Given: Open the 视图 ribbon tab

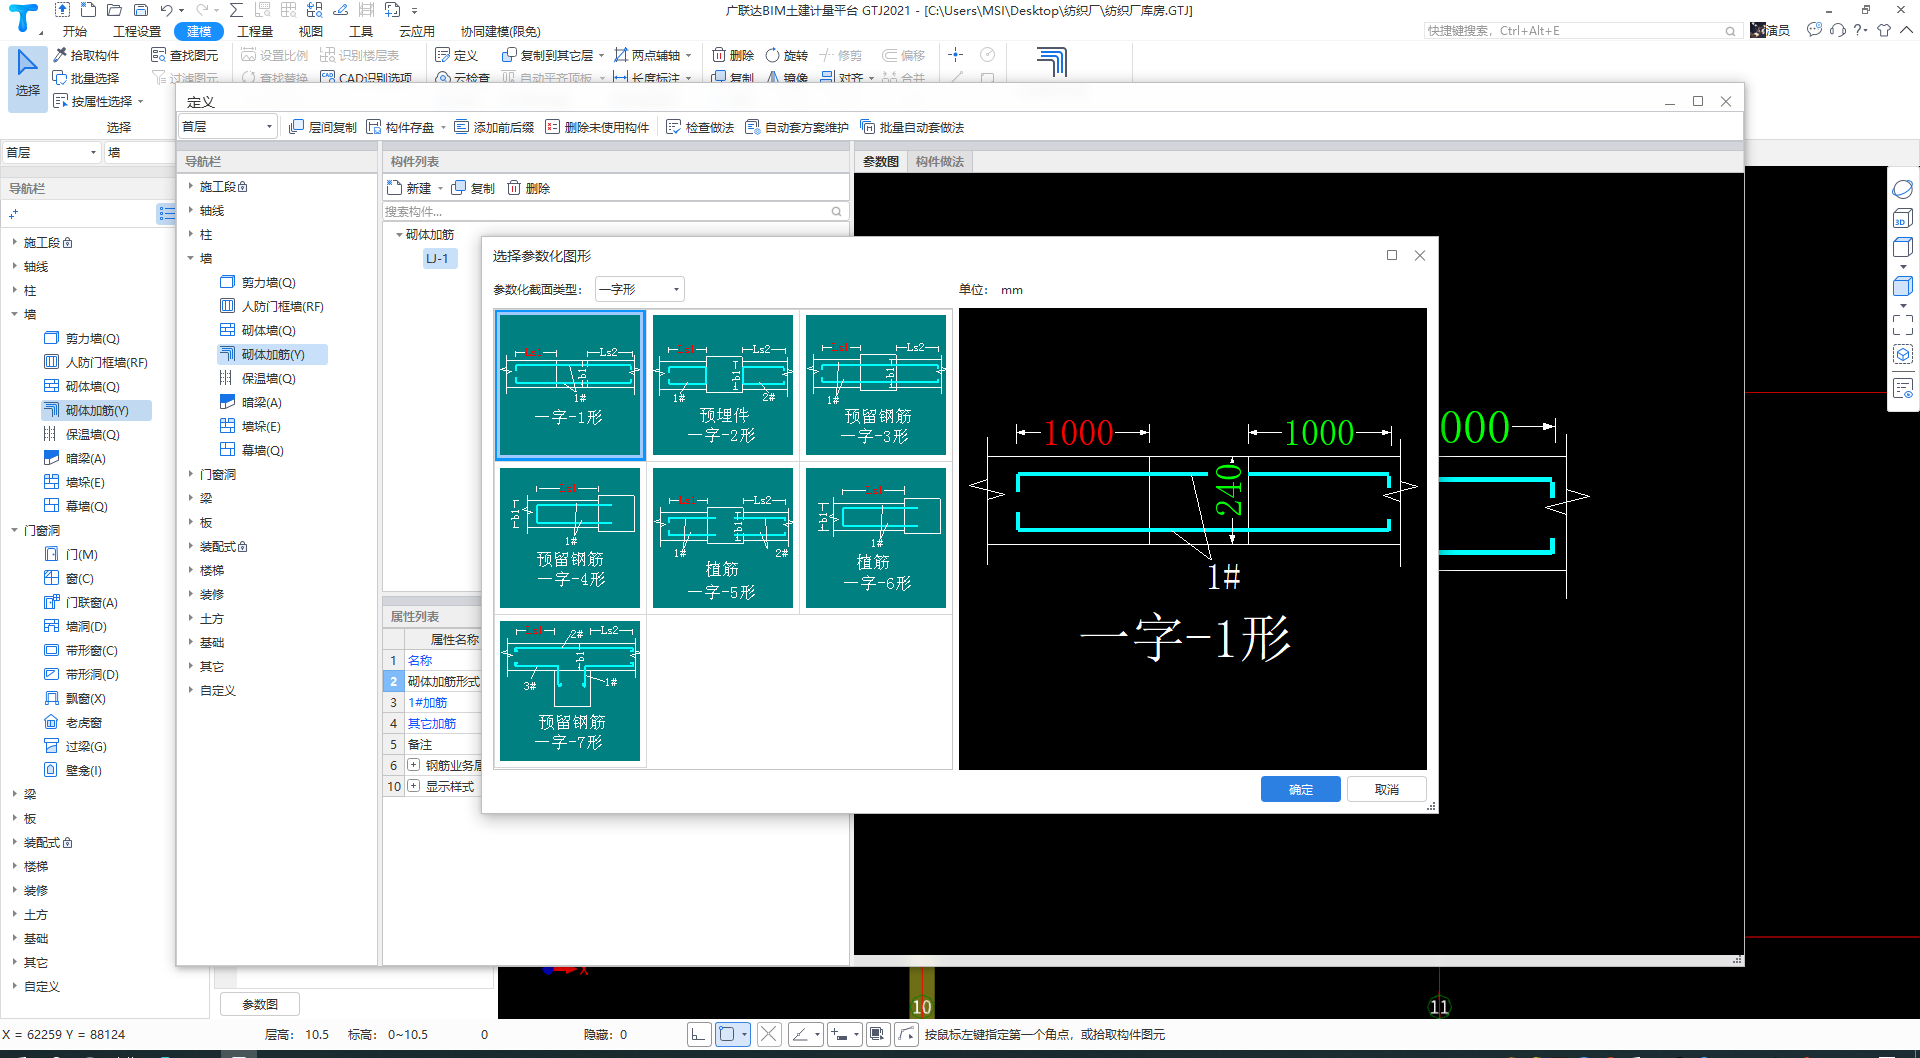Looking at the screenshot, I should pyautogui.click(x=311, y=31).
